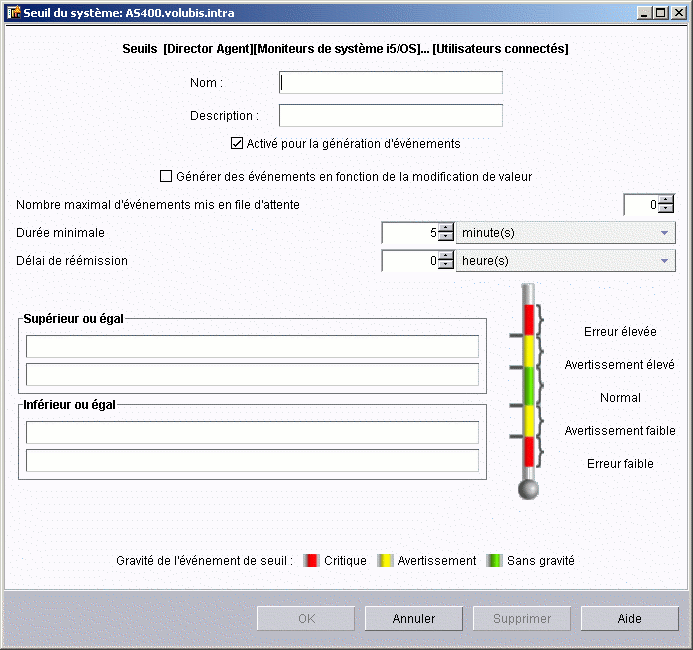Image resolution: width=693 pixels, height=650 pixels.
Task: Click the Normal severity label
Action: (620, 398)
